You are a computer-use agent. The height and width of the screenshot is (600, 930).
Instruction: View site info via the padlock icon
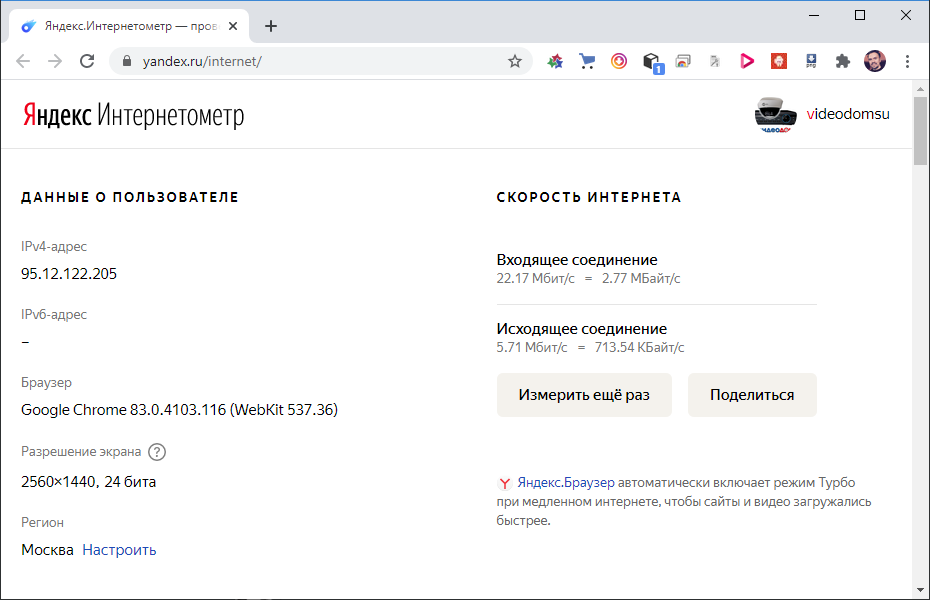(126, 61)
